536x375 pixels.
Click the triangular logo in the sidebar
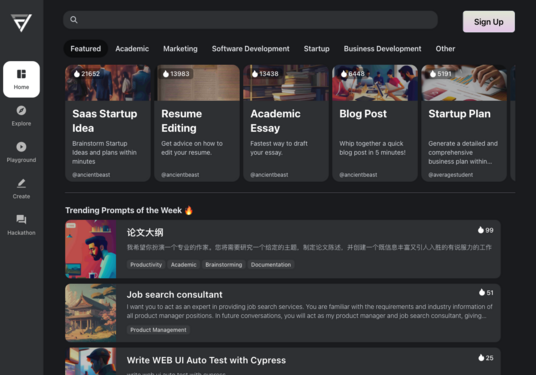tap(21, 23)
